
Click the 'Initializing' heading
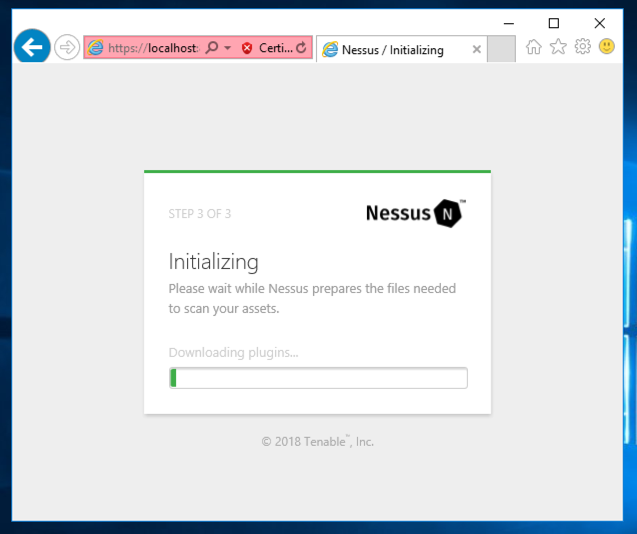pyautogui.click(x=214, y=262)
